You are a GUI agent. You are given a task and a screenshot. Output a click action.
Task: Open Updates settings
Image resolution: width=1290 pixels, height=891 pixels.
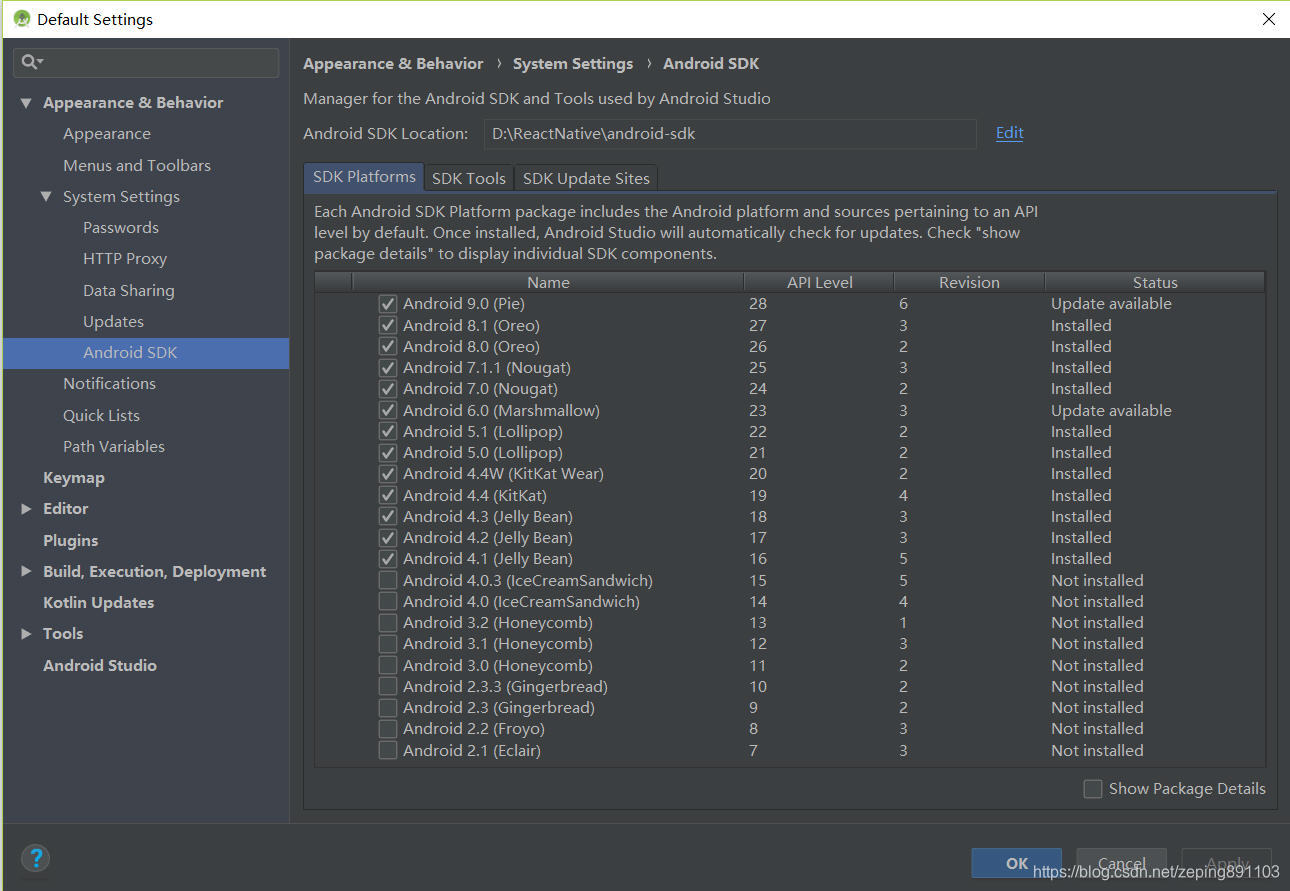point(113,322)
